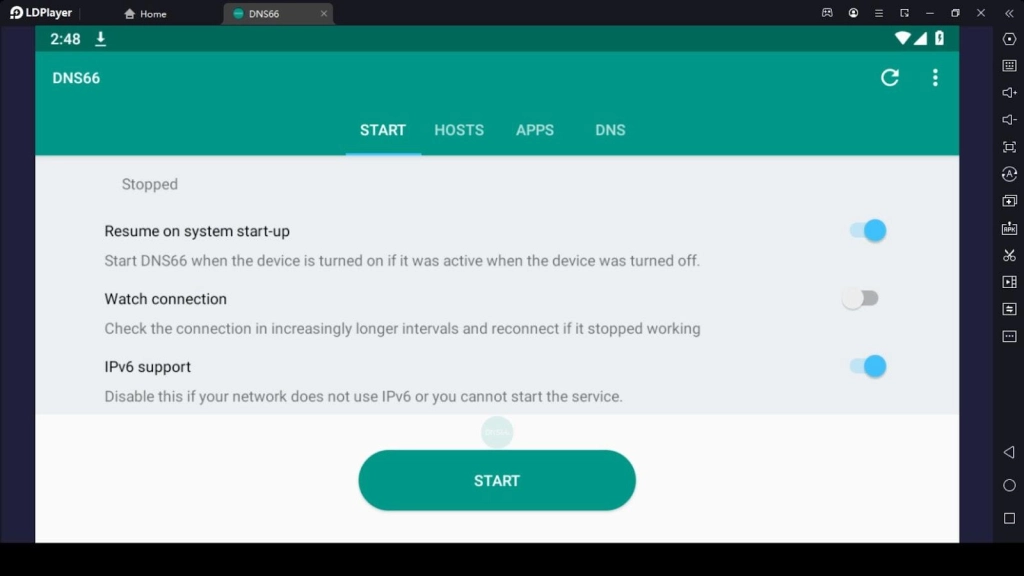The image size is (1024, 576).
Task: Tap the Android recent apps square button
Action: click(1009, 519)
